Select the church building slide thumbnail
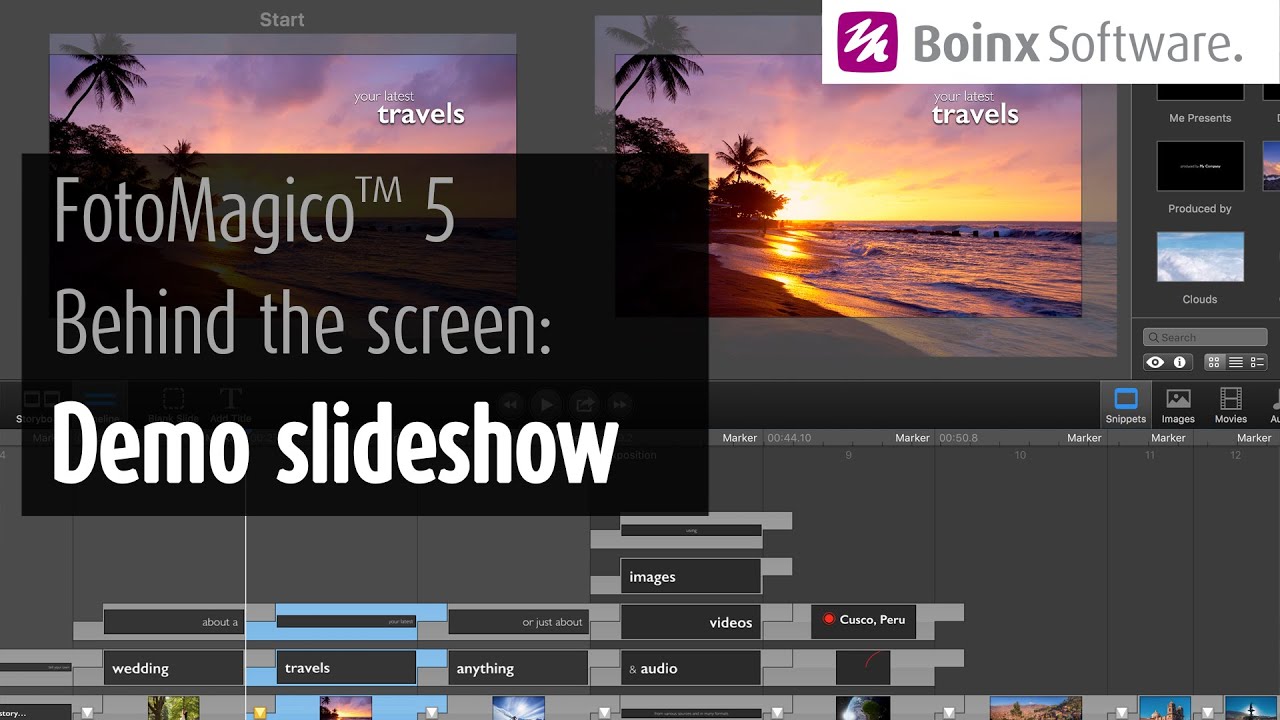 [x=1165, y=709]
